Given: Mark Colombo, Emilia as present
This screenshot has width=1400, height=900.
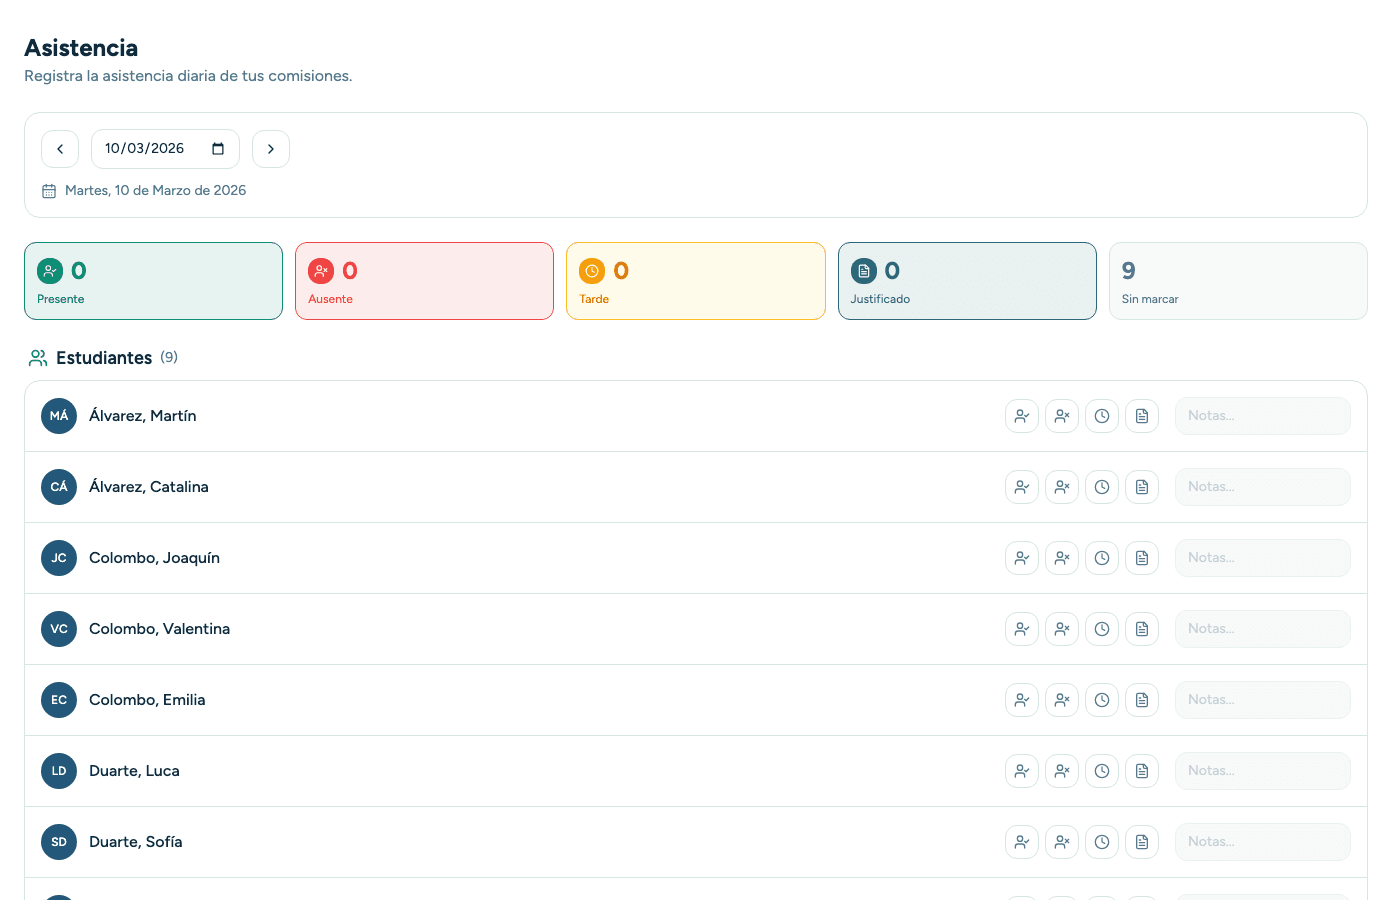Looking at the screenshot, I should (x=1022, y=700).
